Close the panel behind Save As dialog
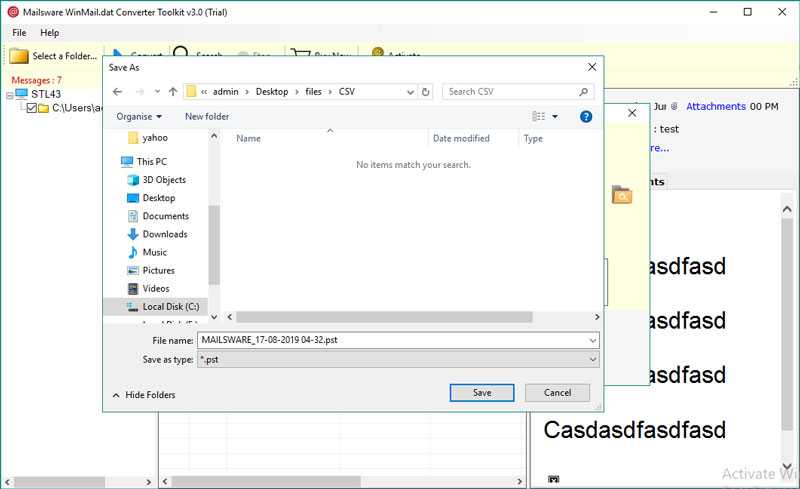This screenshot has height=489, width=800. pyautogui.click(x=632, y=113)
